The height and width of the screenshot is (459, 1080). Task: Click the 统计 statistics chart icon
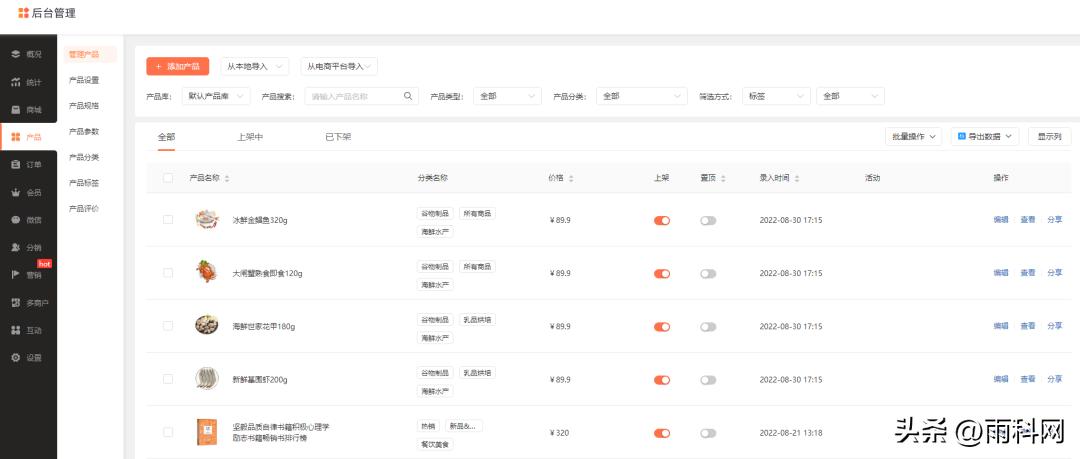[16, 82]
